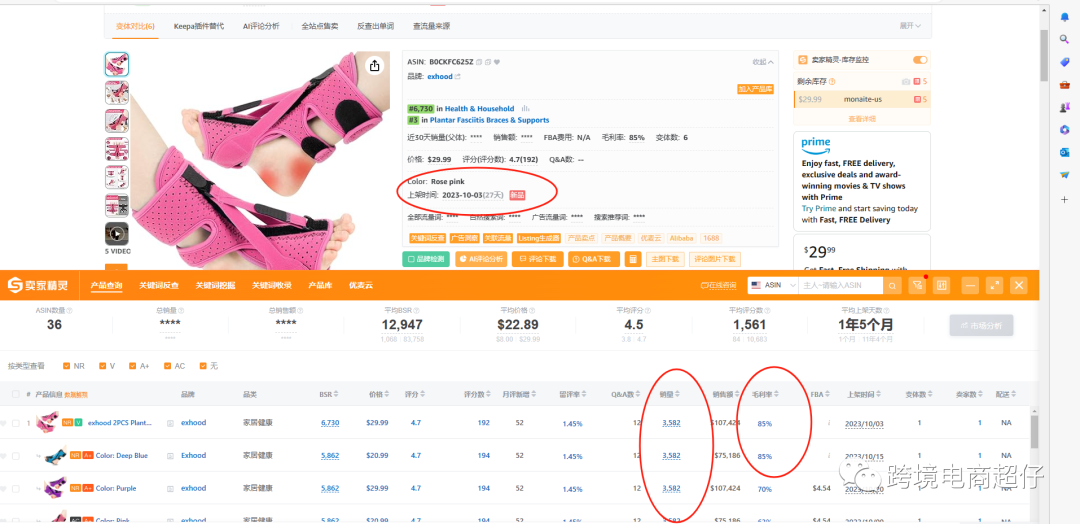Click the Try Prime link
This screenshot has height=524, width=1080.
point(819,209)
